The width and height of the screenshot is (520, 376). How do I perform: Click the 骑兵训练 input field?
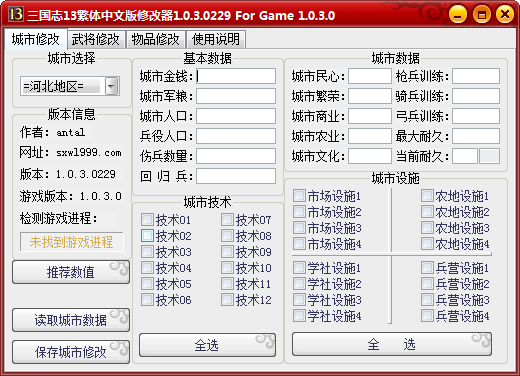476,96
